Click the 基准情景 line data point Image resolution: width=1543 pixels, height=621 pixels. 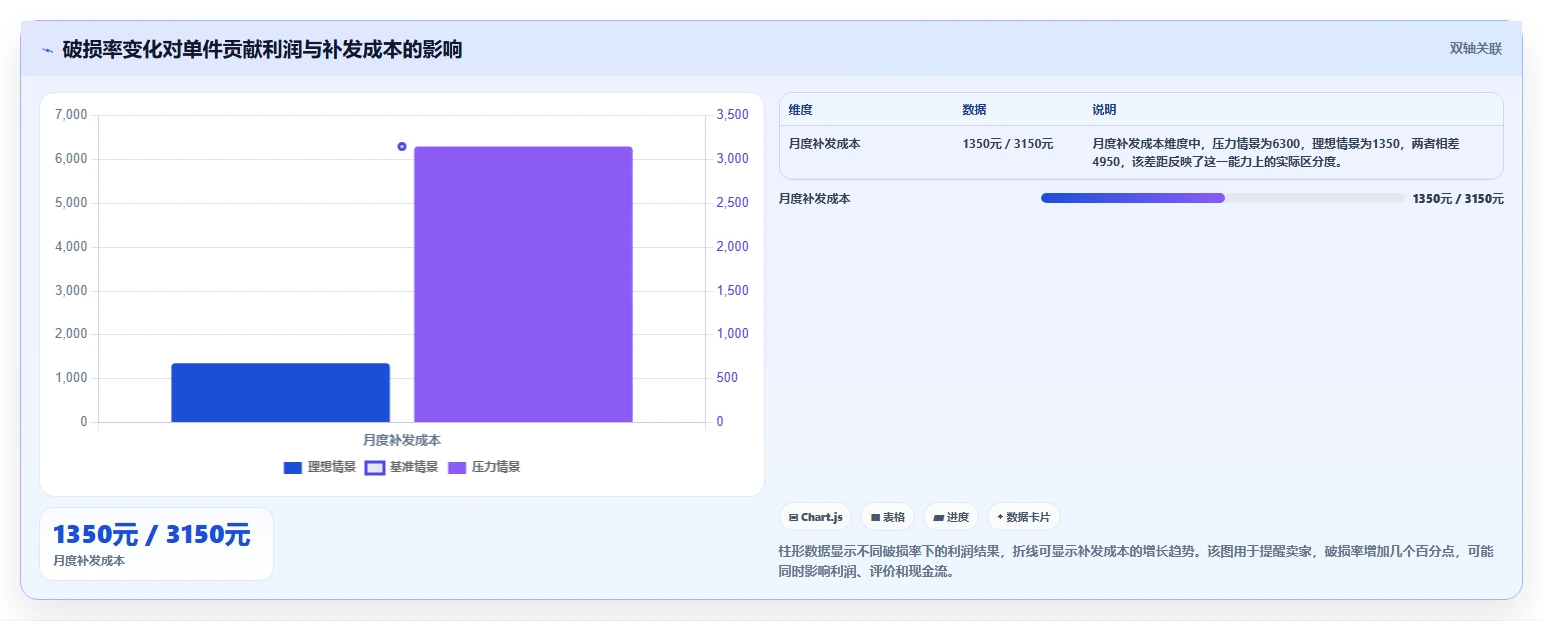click(x=402, y=146)
